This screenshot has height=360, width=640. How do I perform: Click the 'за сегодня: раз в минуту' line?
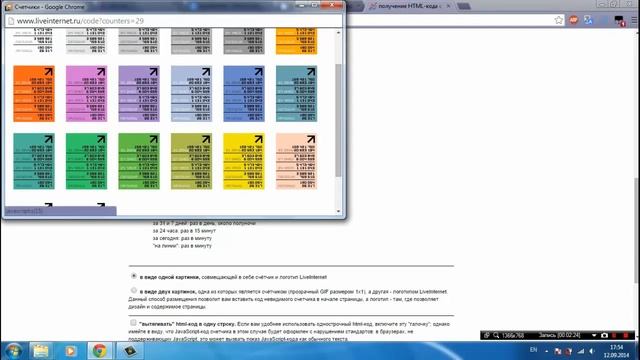[x=182, y=238]
